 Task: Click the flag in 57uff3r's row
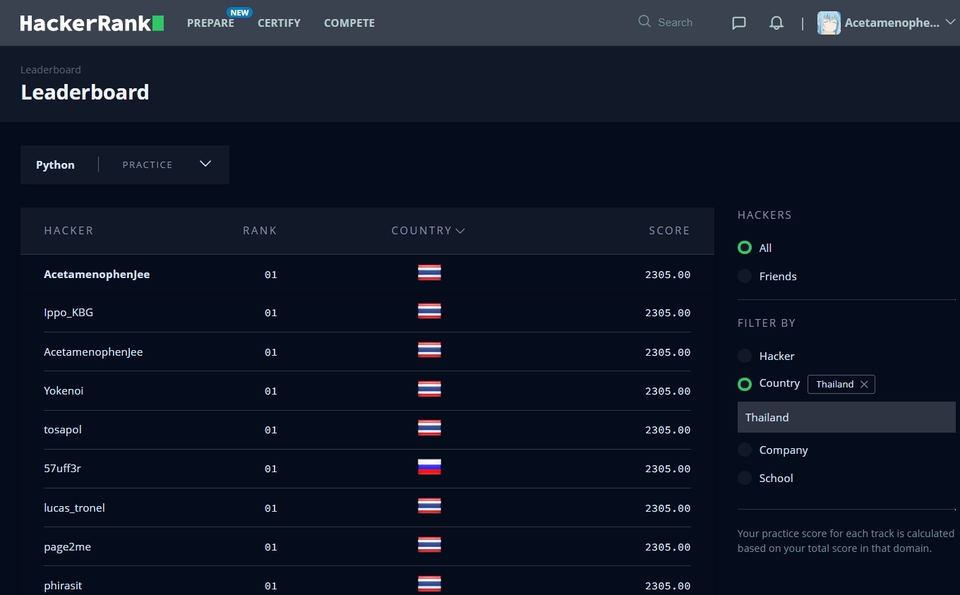click(429, 467)
